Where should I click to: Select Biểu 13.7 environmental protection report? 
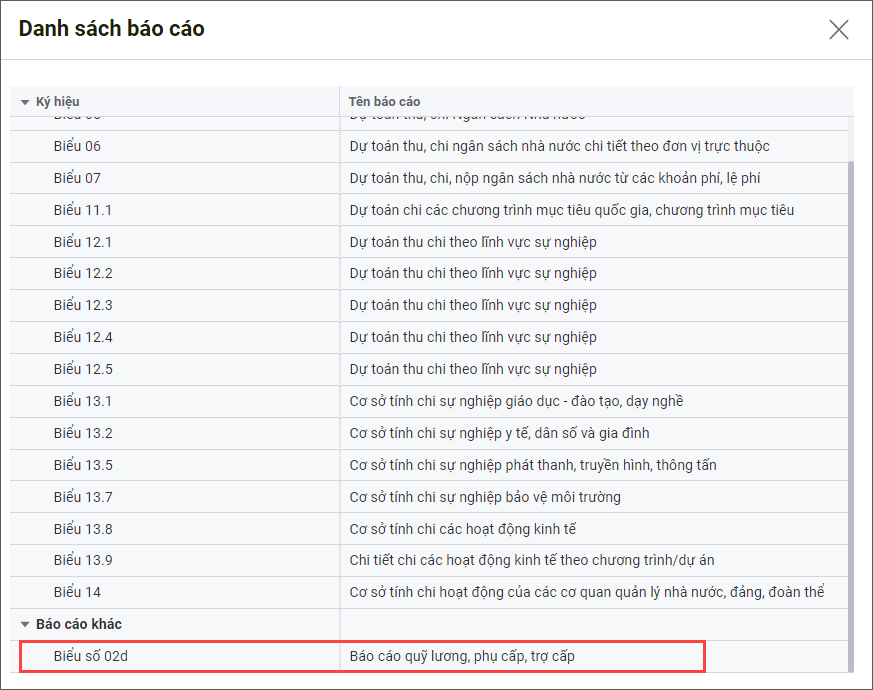pos(83,497)
